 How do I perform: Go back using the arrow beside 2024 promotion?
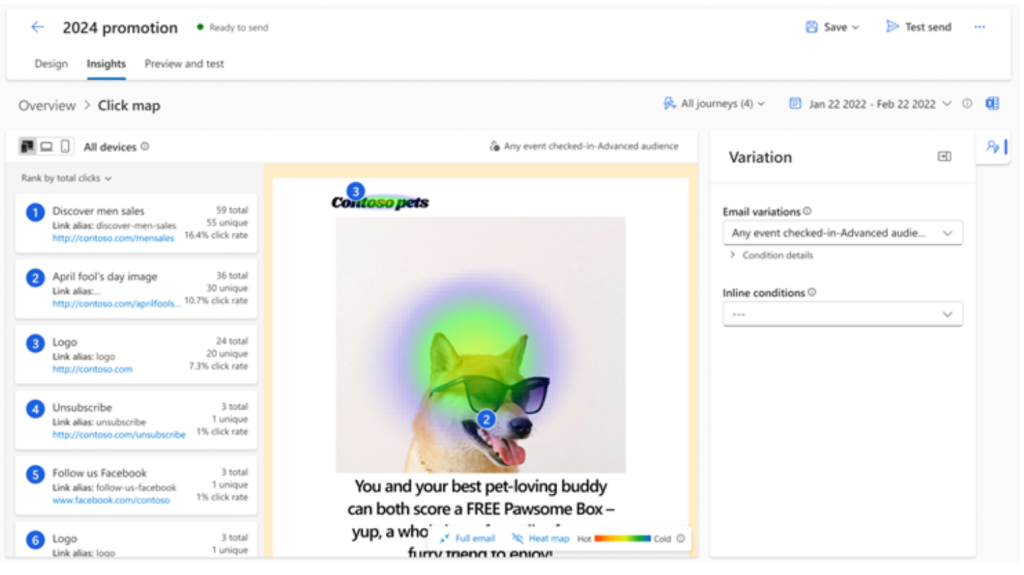point(37,27)
